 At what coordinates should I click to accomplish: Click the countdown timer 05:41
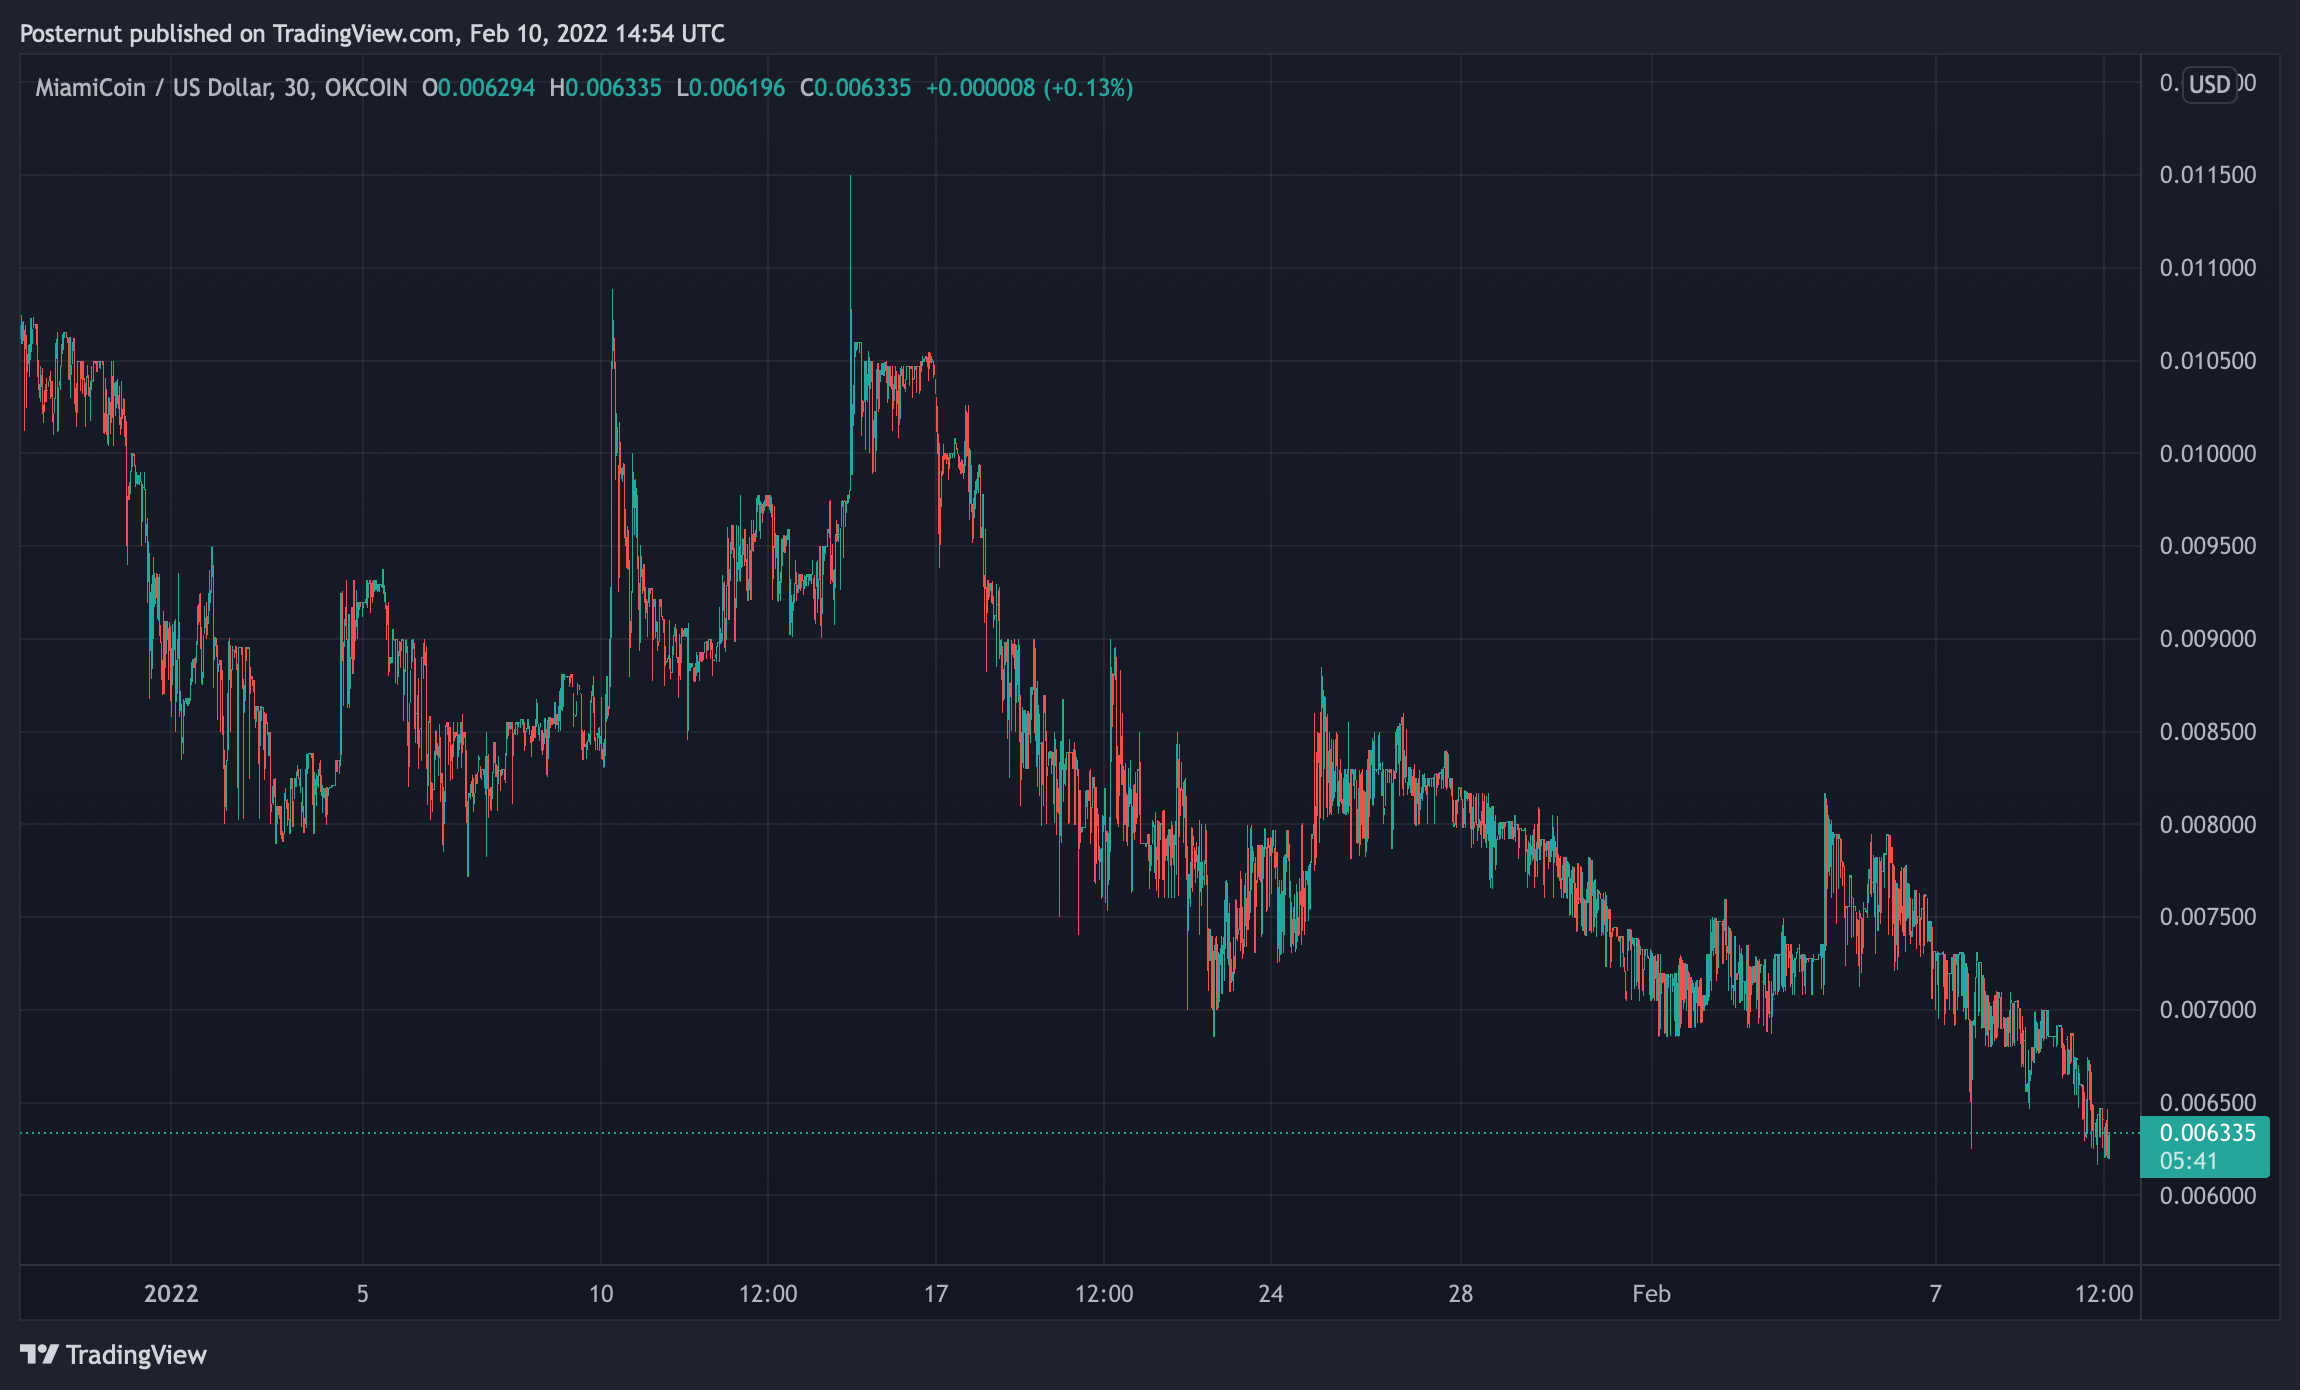[x=2189, y=1161]
